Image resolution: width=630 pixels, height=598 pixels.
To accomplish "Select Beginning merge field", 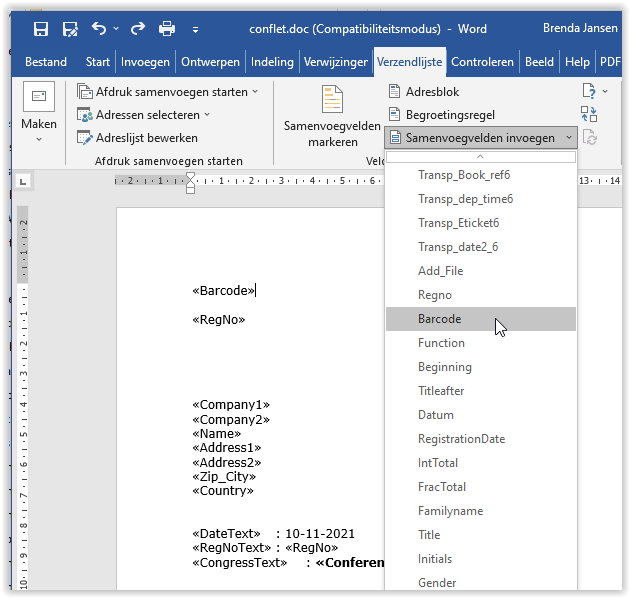I will coord(481,367).
